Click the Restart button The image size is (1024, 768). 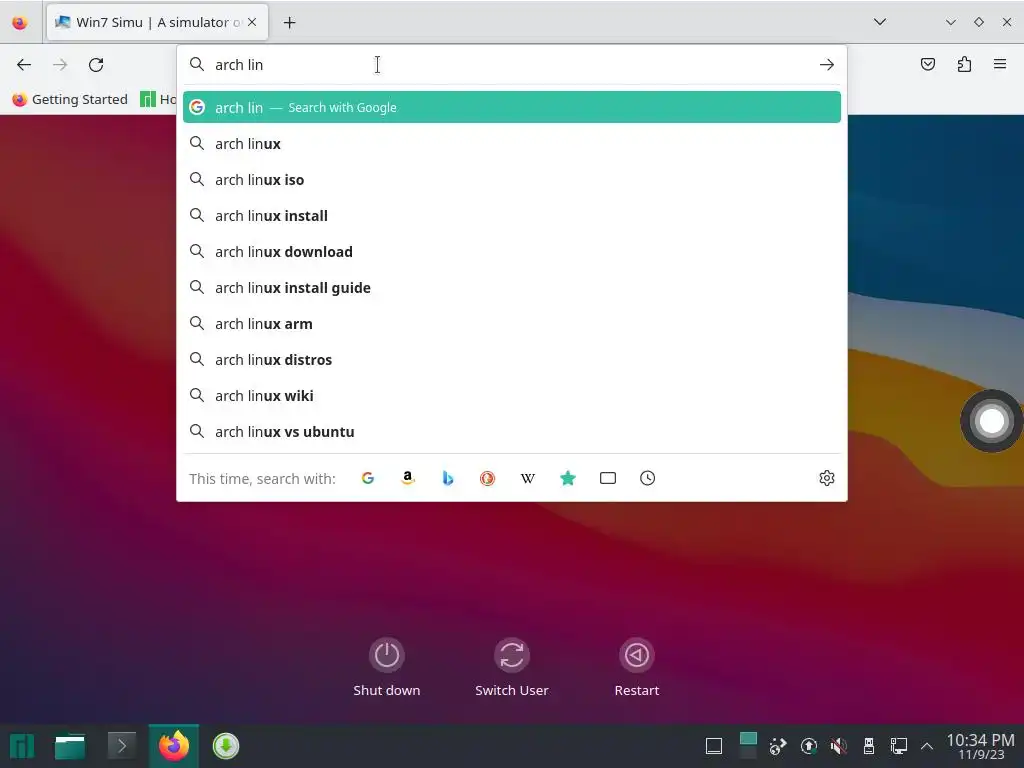click(x=637, y=667)
